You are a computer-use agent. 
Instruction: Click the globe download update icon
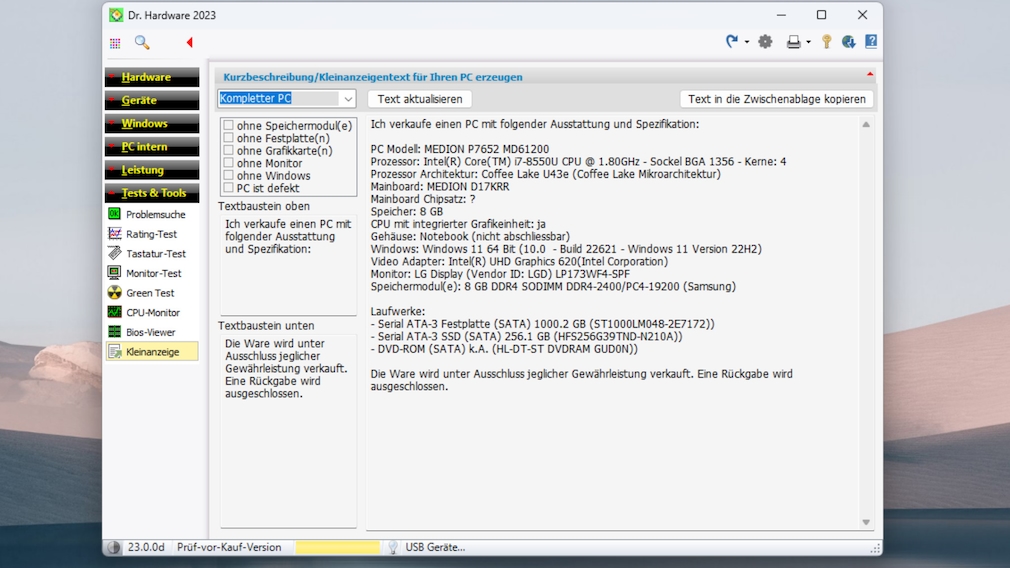tap(848, 42)
